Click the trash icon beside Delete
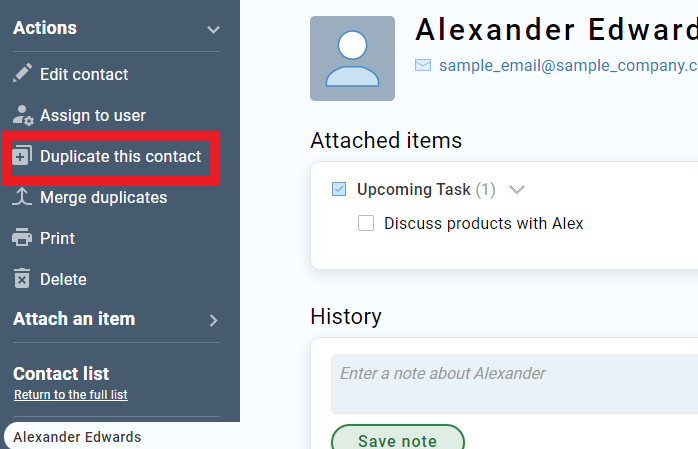The height and width of the screenshot is (449, 698). 22,279
